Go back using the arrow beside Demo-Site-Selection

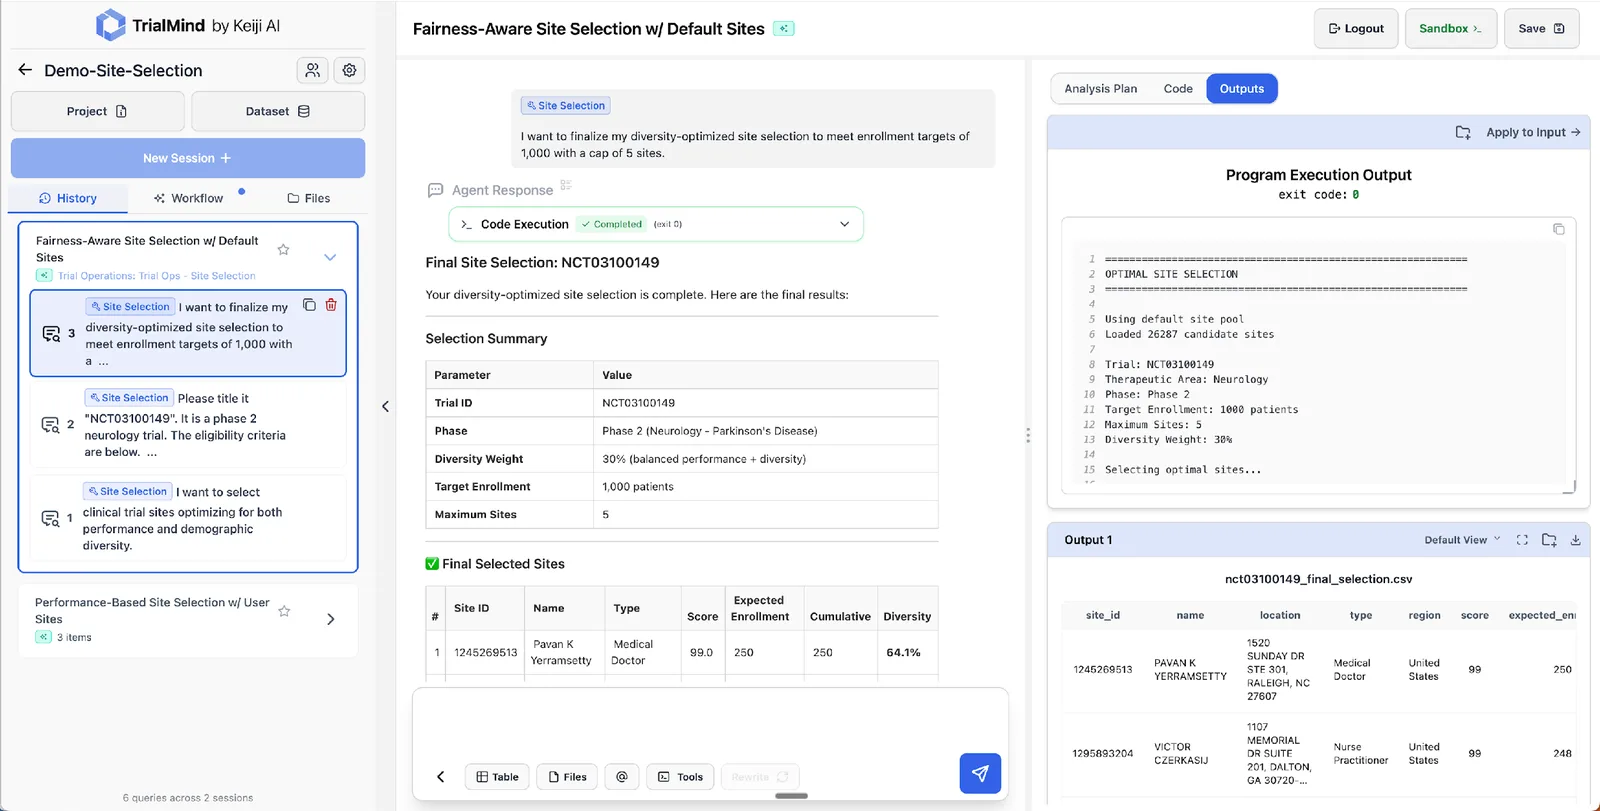[x=25, y=70]
